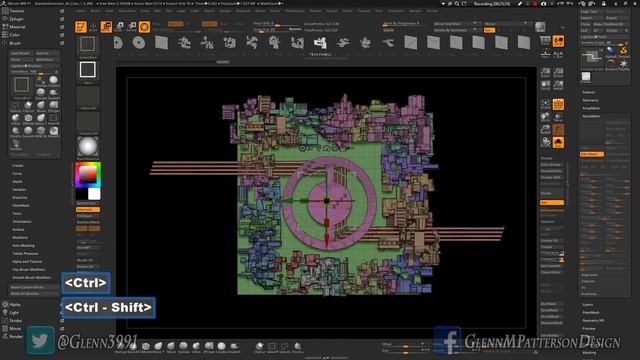Expand the Color palette

pyautogui.click(x=14, y=35)
